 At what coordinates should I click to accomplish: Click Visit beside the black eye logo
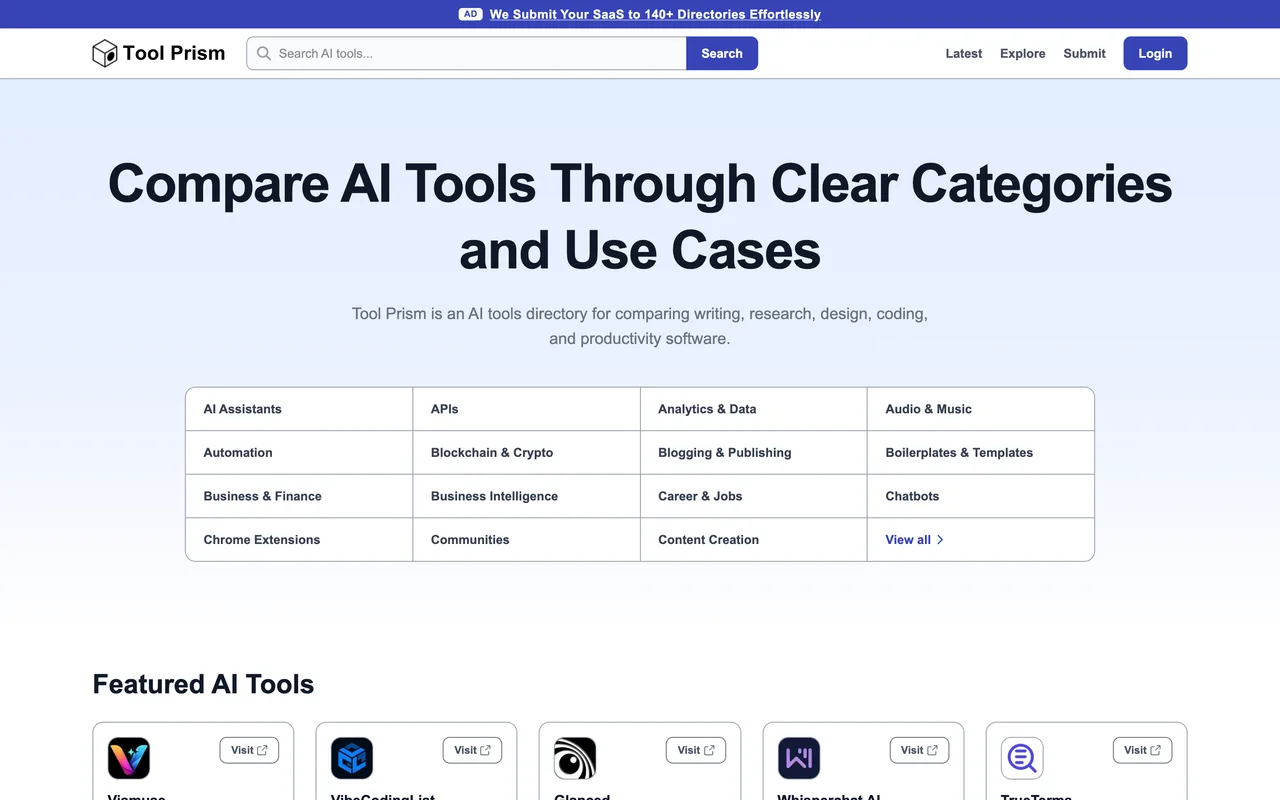tap(696, 750)
